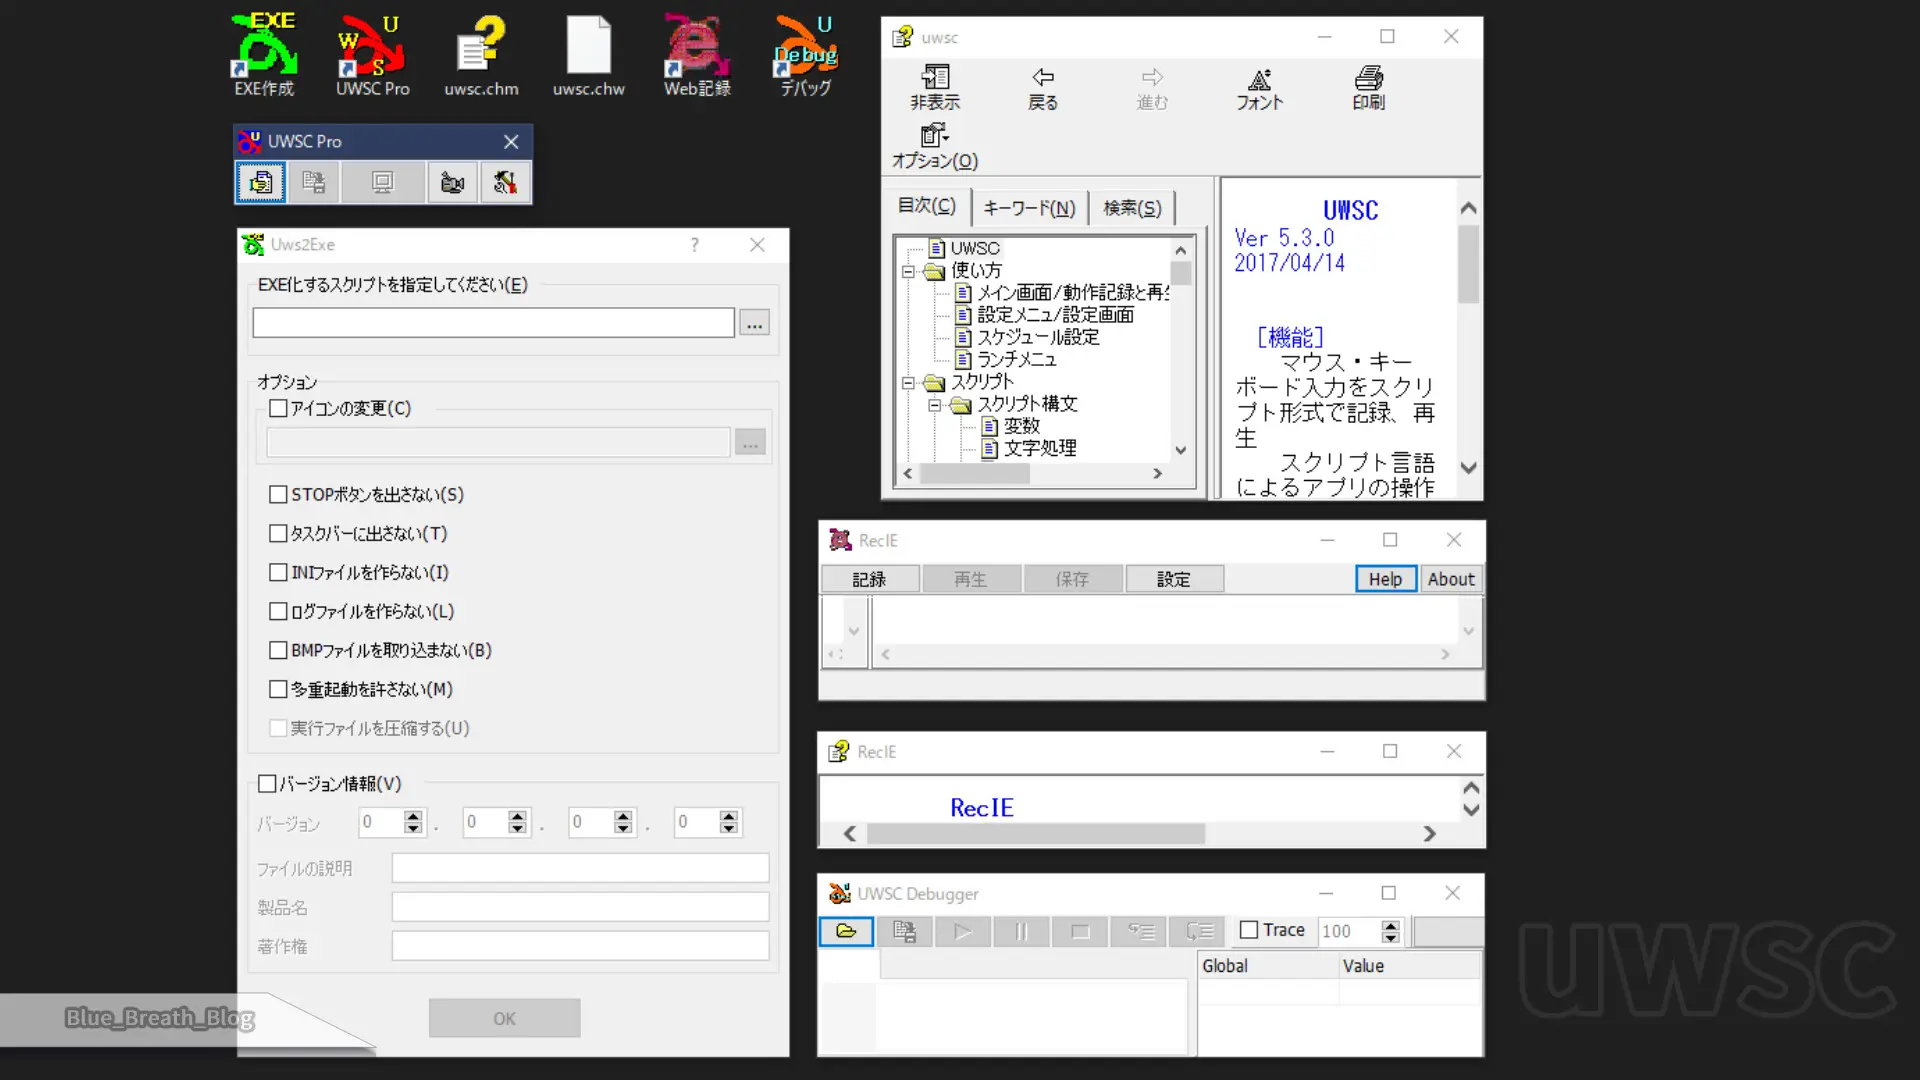This screenshot has width=1920, height=1080.
Task: Click horizontal scrollbar in uwsc contents tree
Action: tap(975, 474)
